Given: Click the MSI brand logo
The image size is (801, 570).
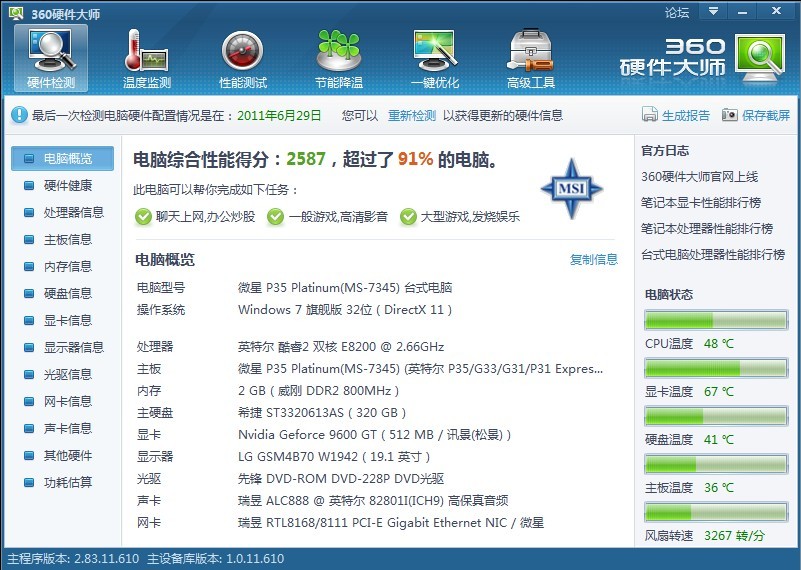Looking at the screenshot, I should 572,188.
